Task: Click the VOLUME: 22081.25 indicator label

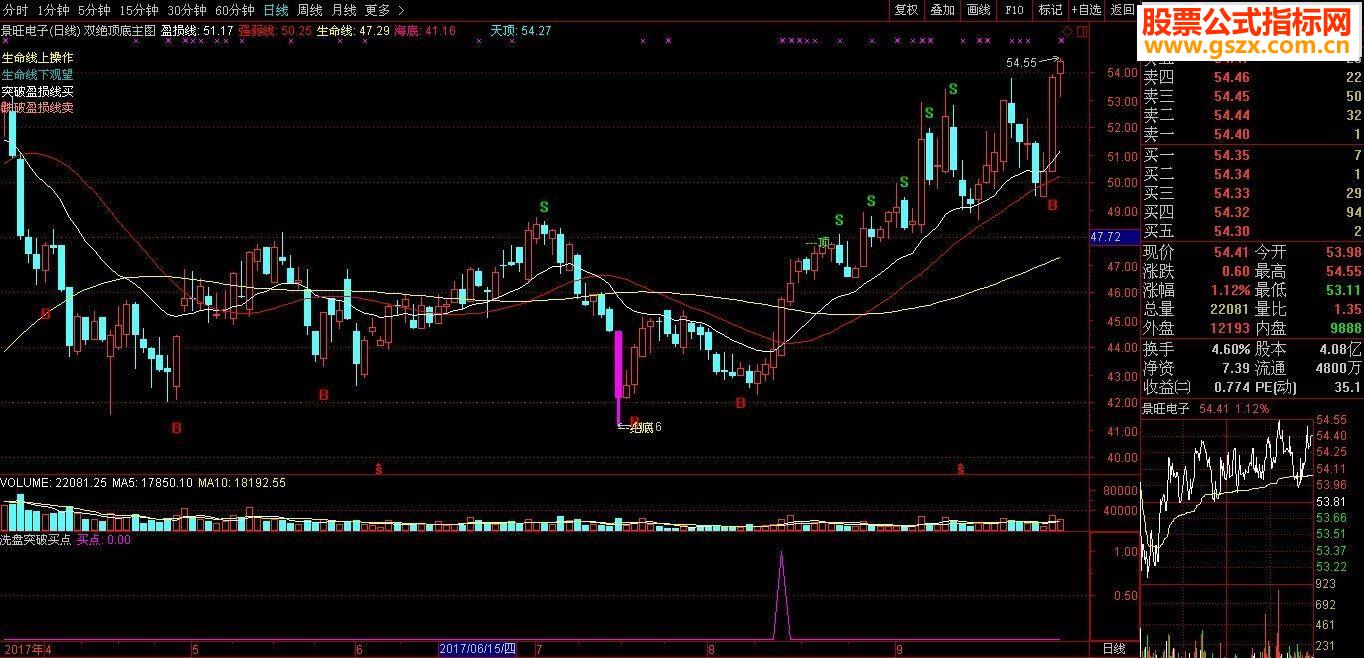Action: tap(53, 482)
